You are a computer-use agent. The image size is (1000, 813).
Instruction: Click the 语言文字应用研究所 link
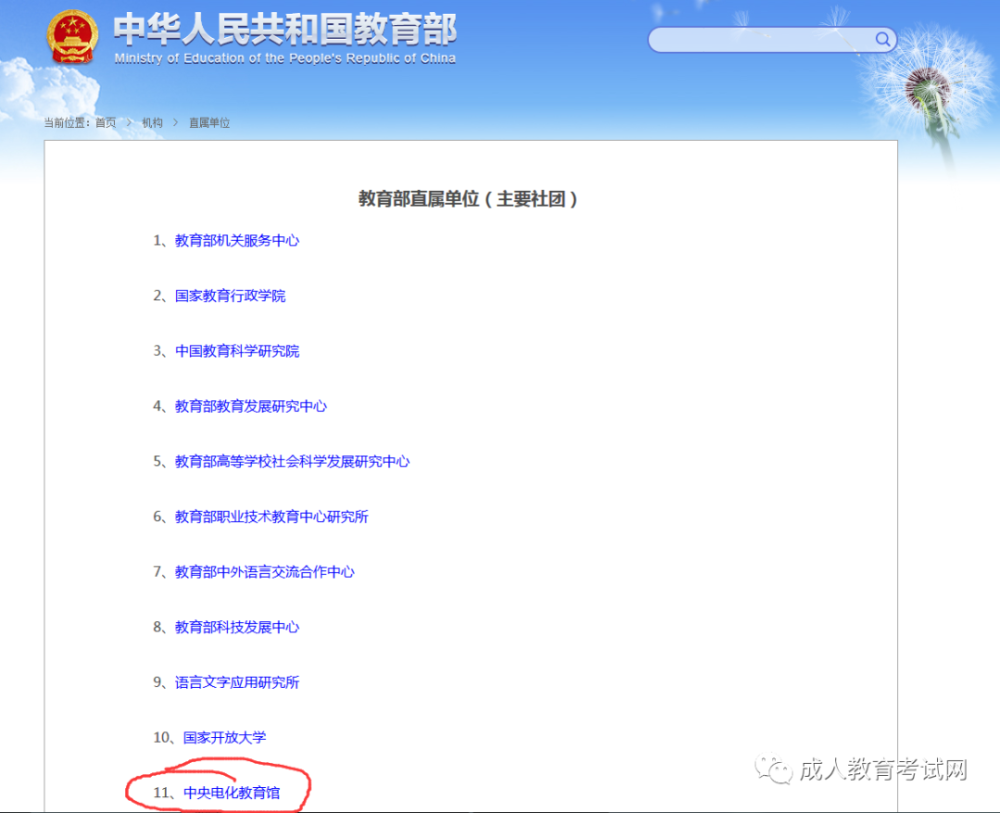pyautogui.click(x=236, y=682)
